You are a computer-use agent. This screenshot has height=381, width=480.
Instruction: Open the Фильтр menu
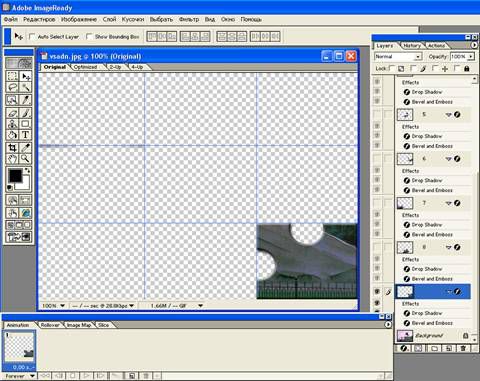pos(189,19)
